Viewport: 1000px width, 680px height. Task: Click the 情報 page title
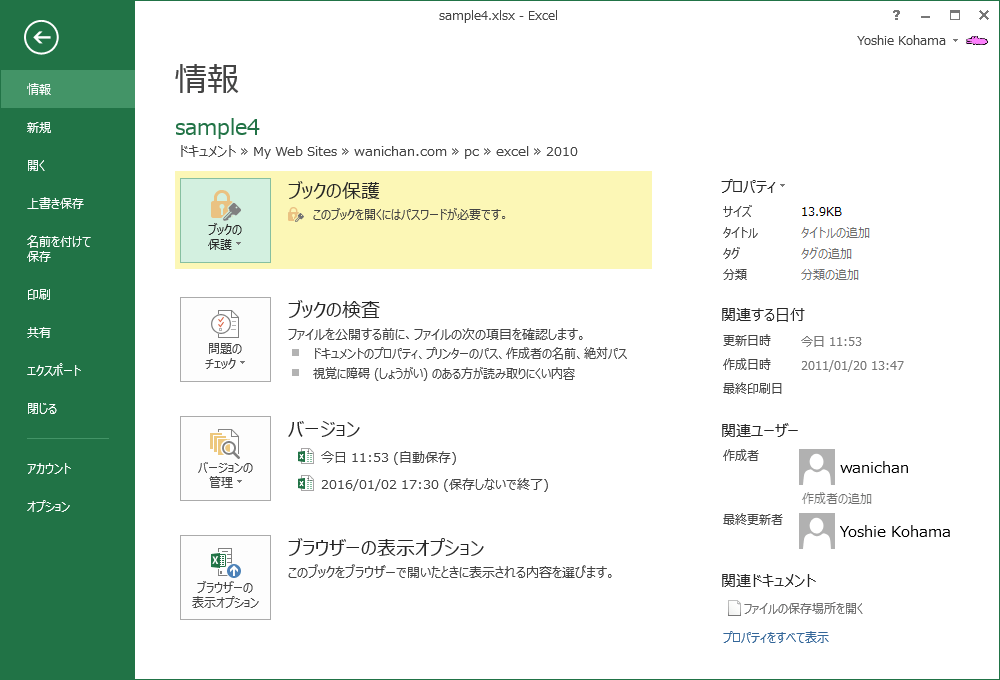click(207, 79)
